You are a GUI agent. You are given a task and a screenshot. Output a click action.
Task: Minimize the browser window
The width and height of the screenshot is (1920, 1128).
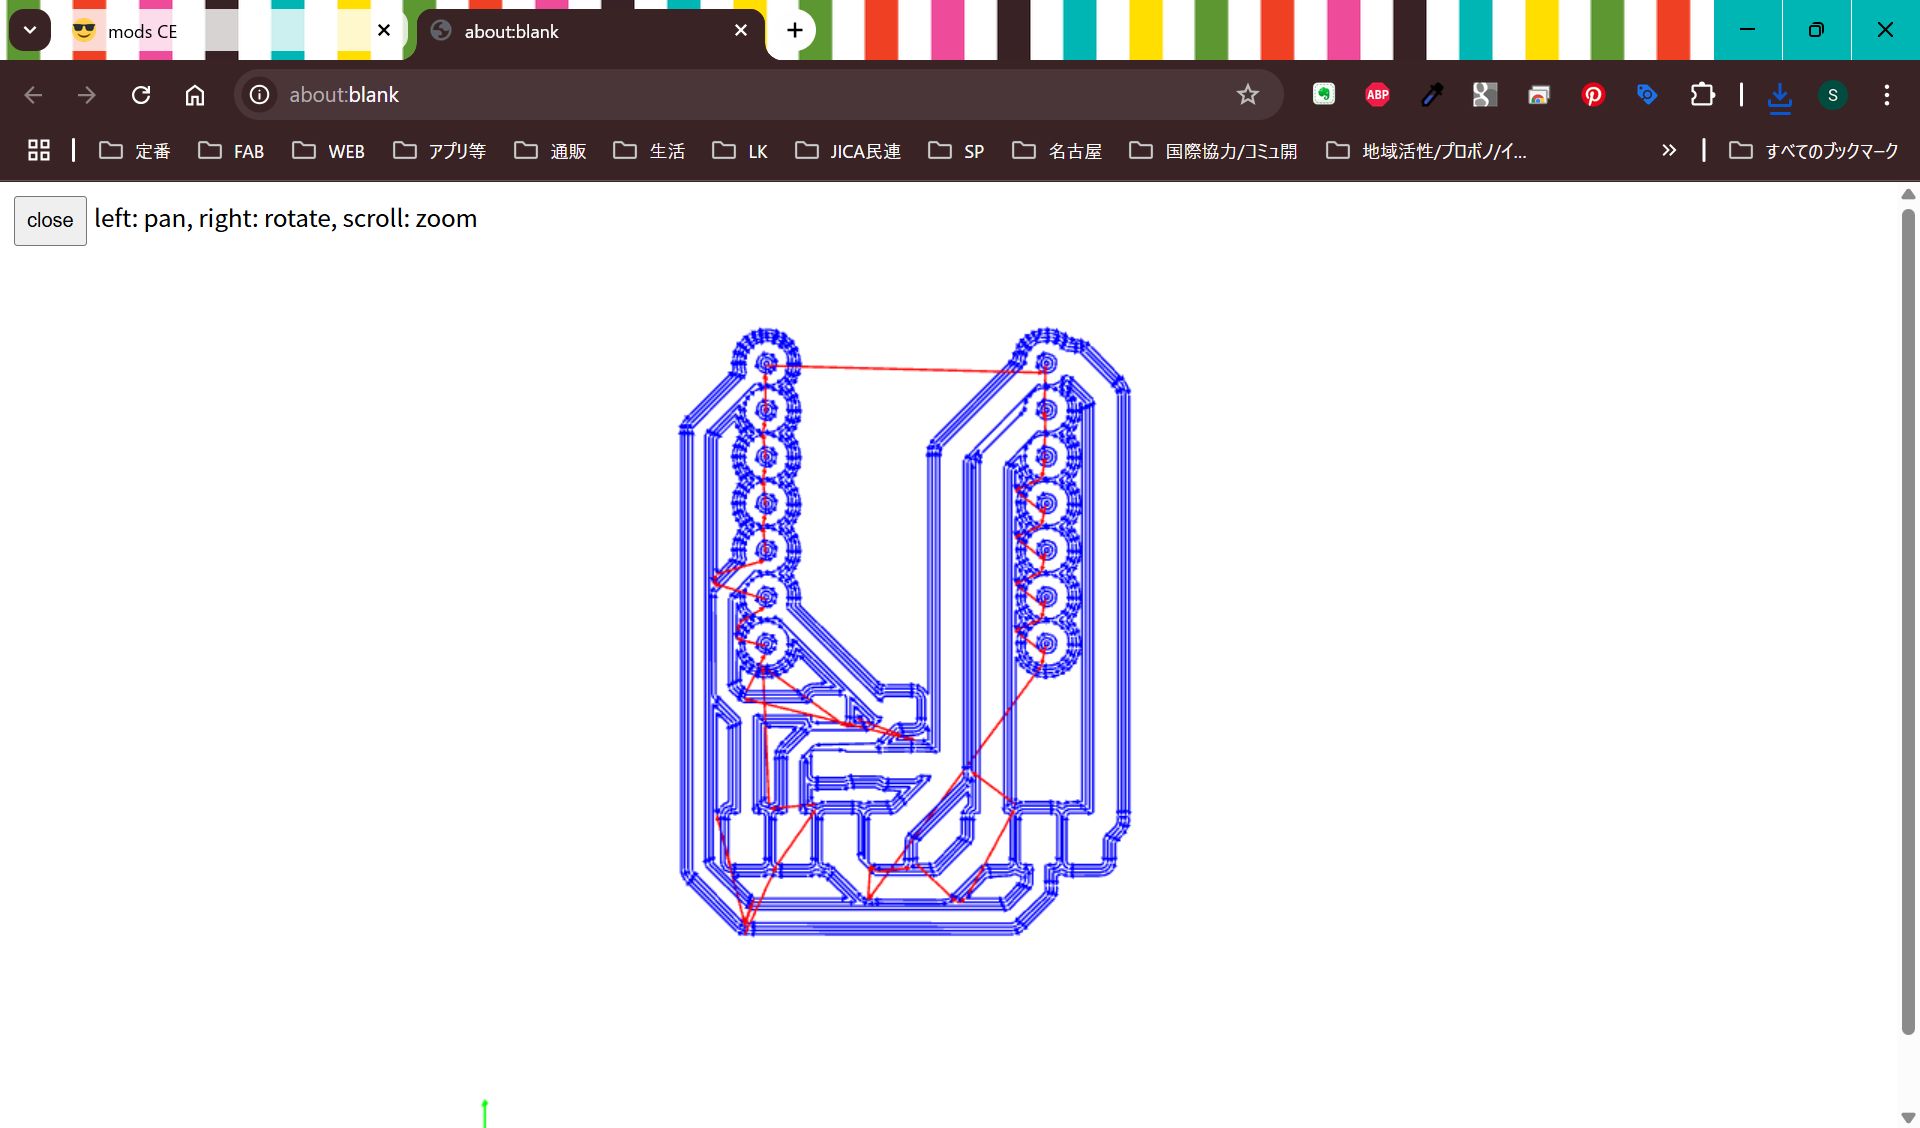pos(1747,30)
